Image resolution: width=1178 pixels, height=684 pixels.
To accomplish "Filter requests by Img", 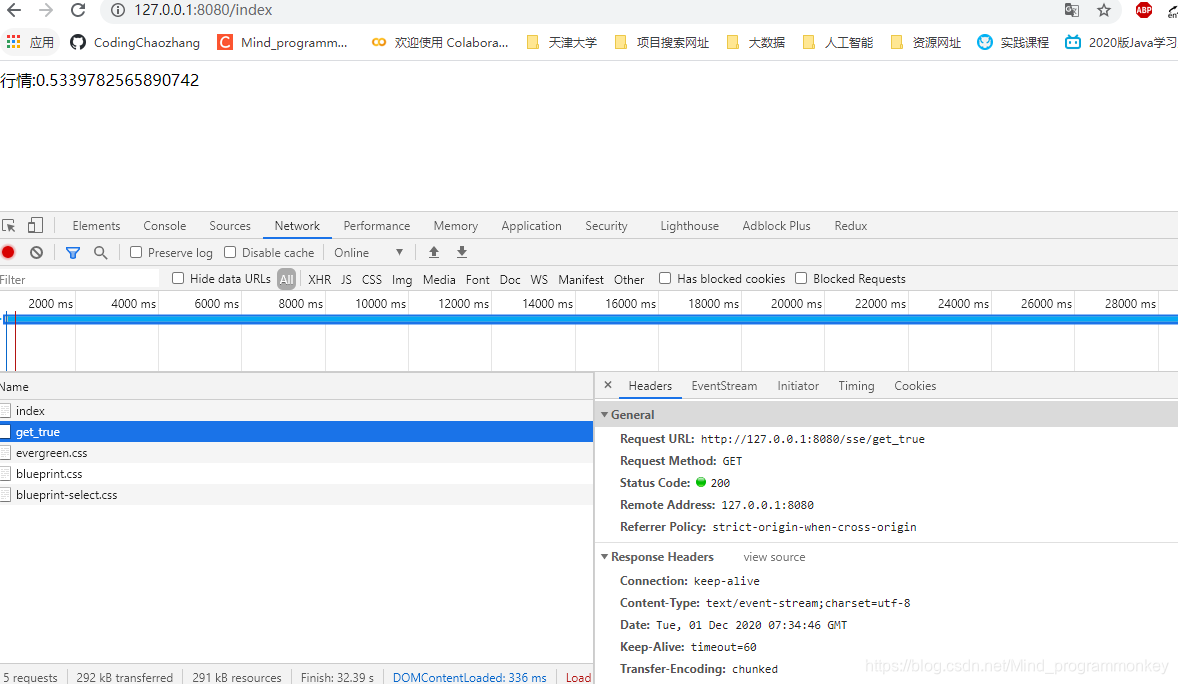I will 402,279.
